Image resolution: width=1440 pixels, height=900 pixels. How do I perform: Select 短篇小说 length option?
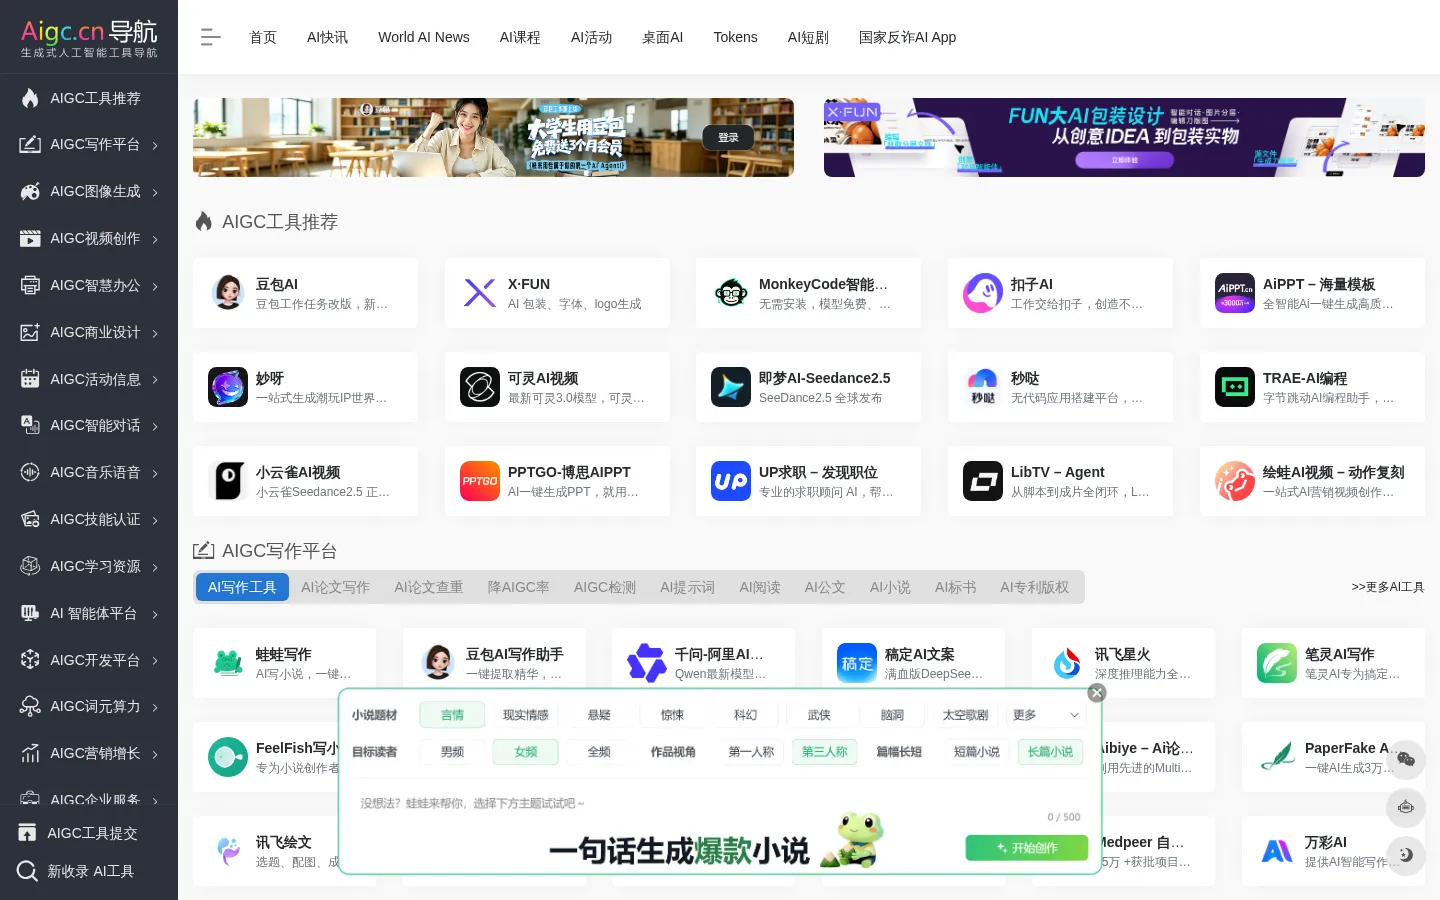pos(977,752)
